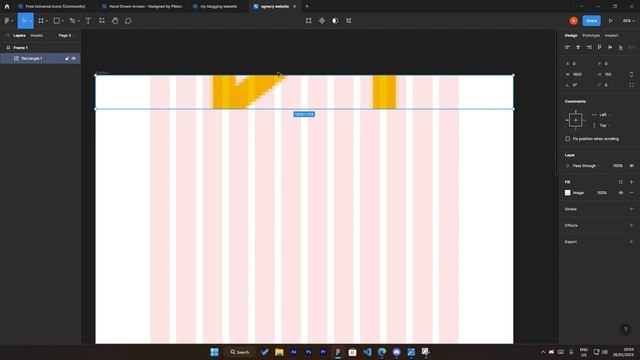
Task: Open horizontal constraint Left dropdown
Action: tap(601, 115)
